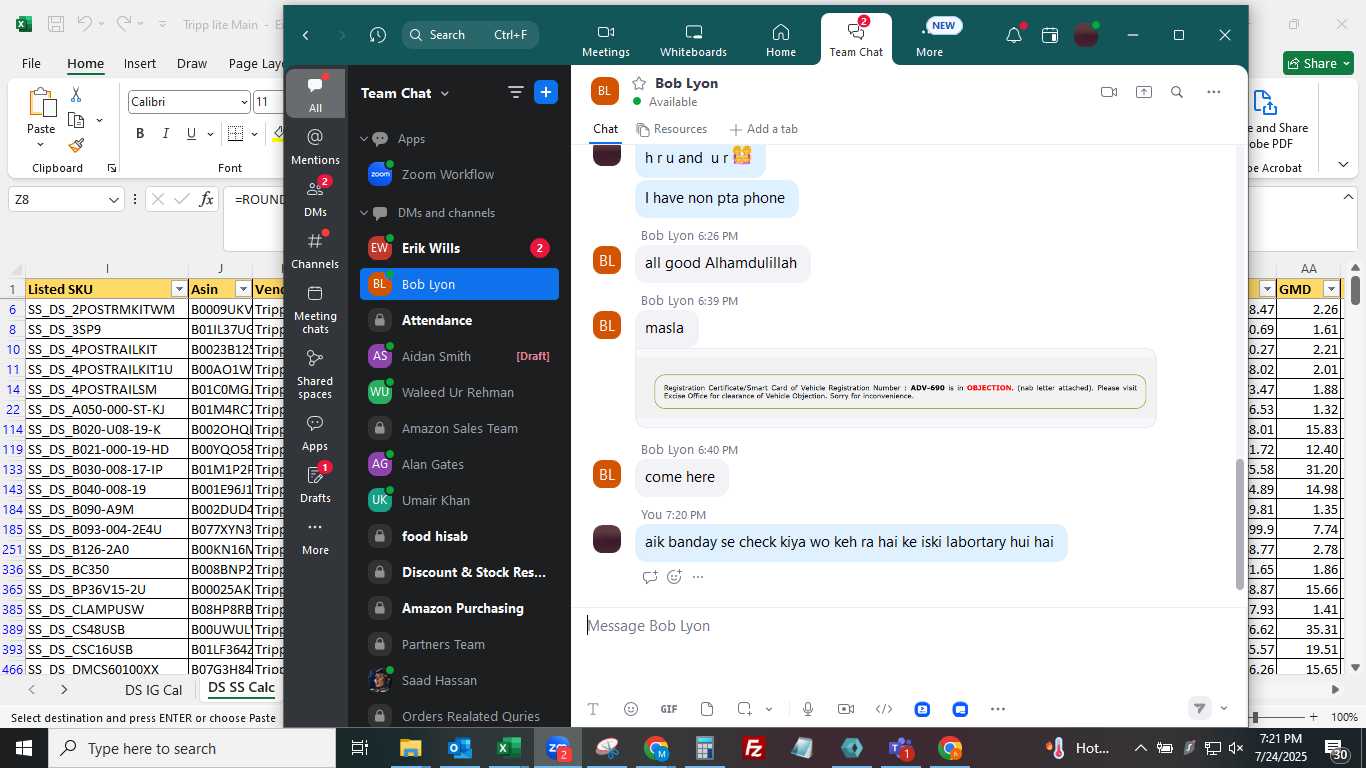Open Channels in Zoom sidebar
1366x768 pixels.
[315, 250]
